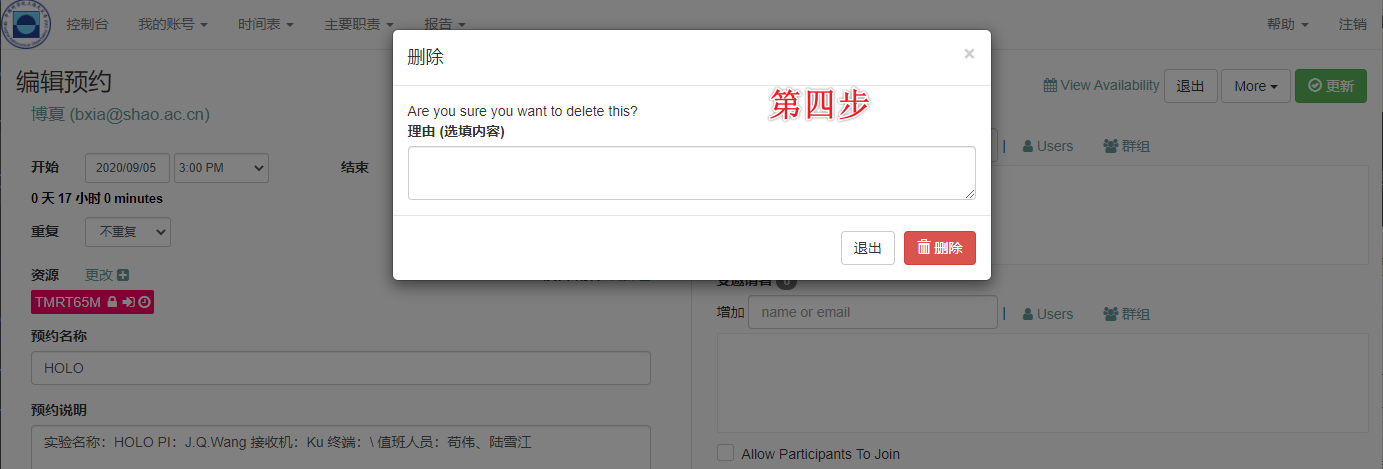
Task: Click the 群组 group icon for invitees
Action: pyautogui.click(x=1110, y=313)
